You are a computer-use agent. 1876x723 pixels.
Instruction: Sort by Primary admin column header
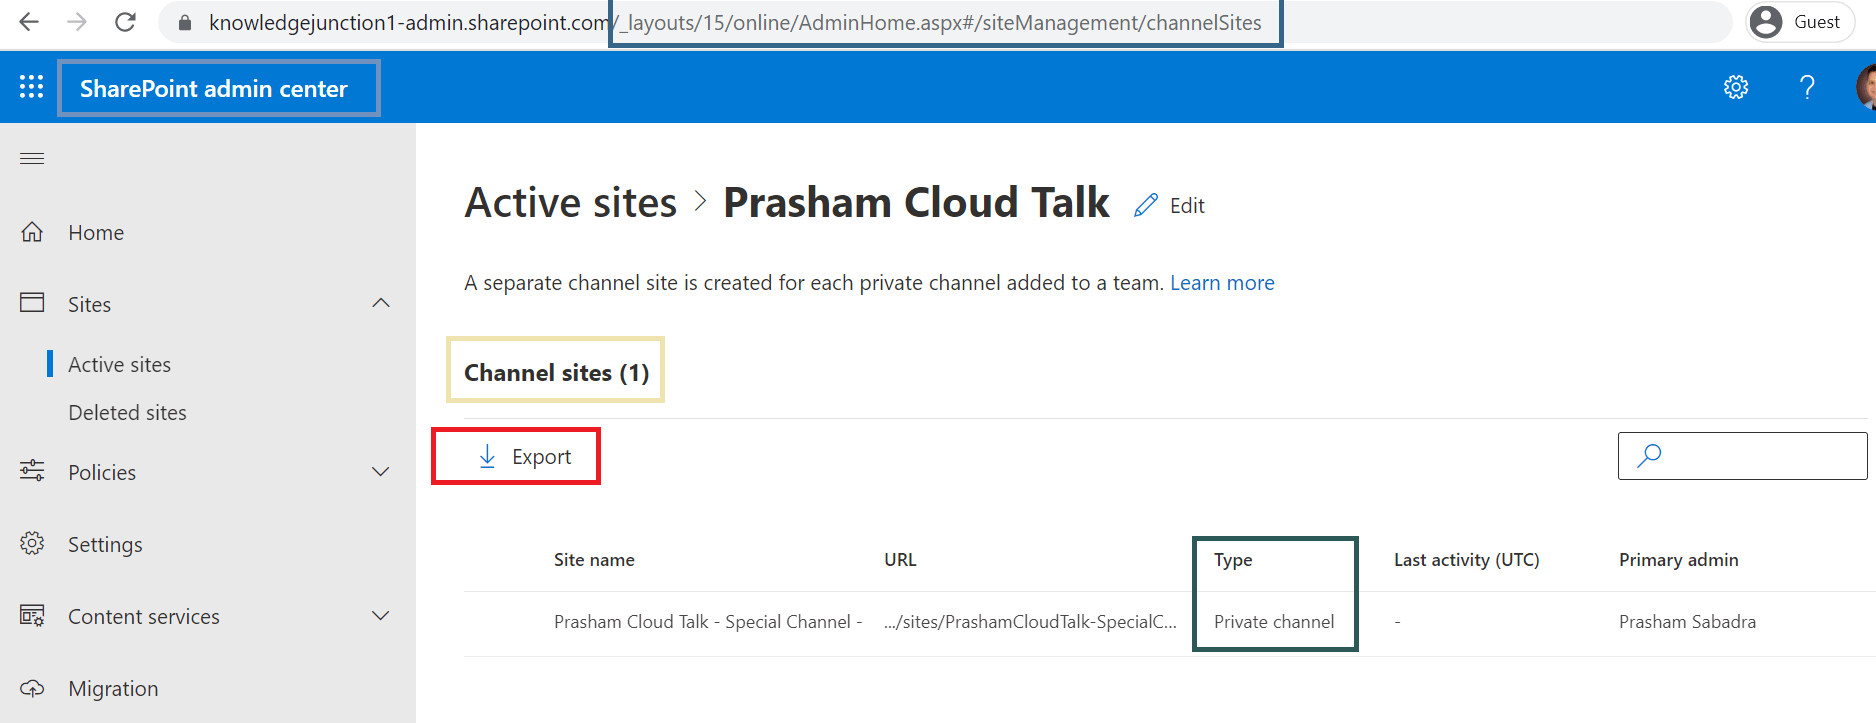click(1679, 559)
